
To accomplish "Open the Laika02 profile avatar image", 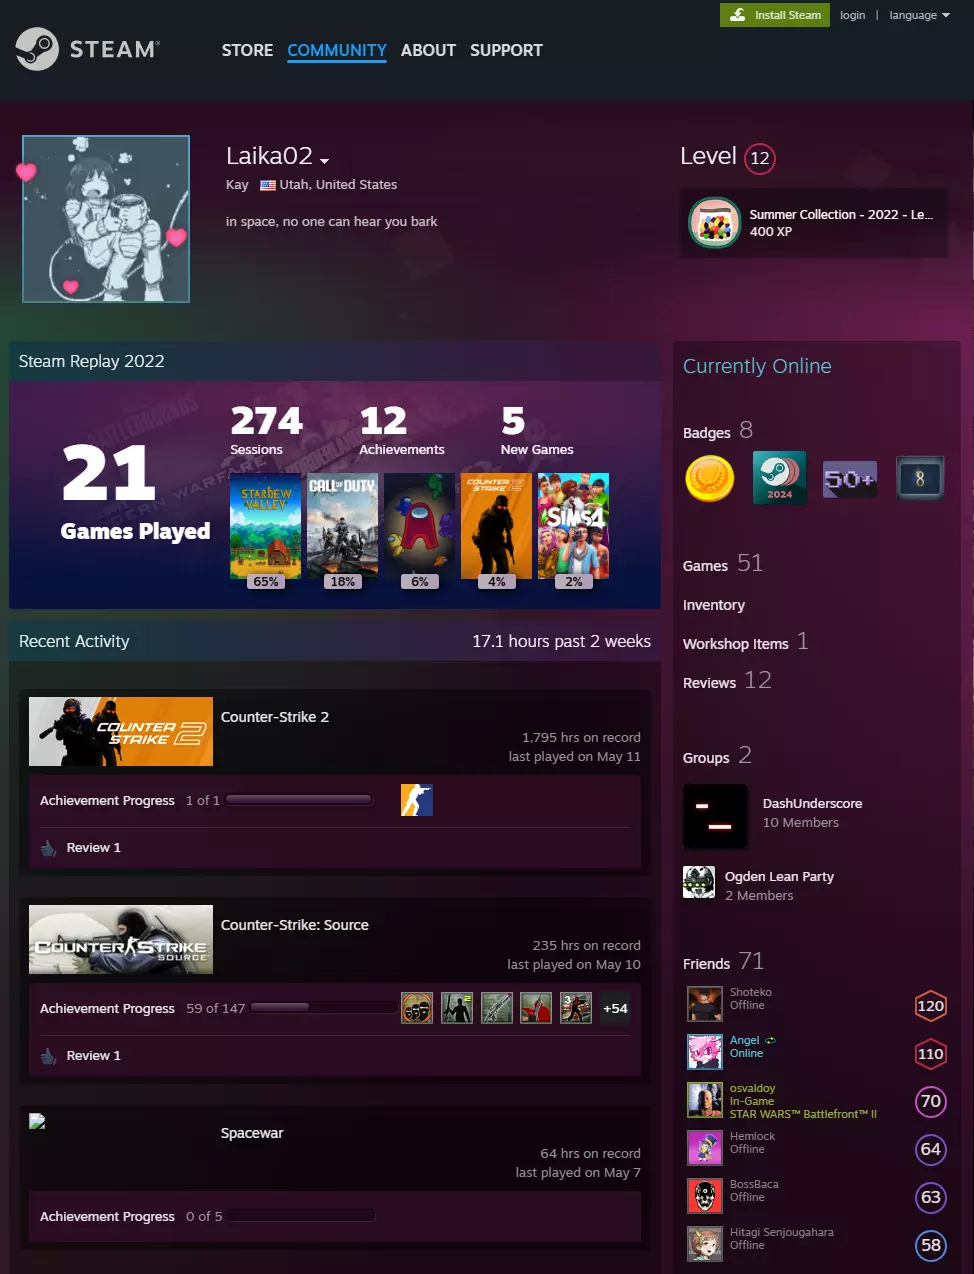I will coord(106,219).
